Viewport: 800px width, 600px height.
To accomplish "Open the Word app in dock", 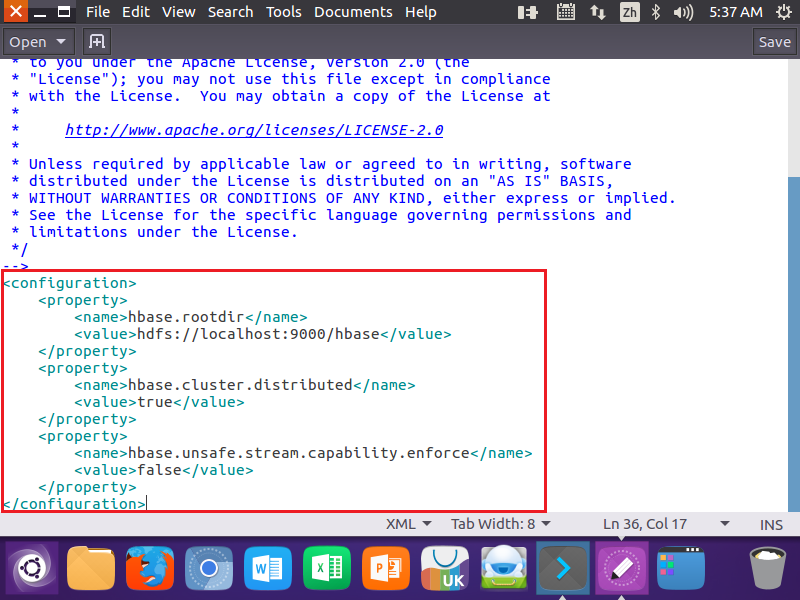I will point(268,568).
